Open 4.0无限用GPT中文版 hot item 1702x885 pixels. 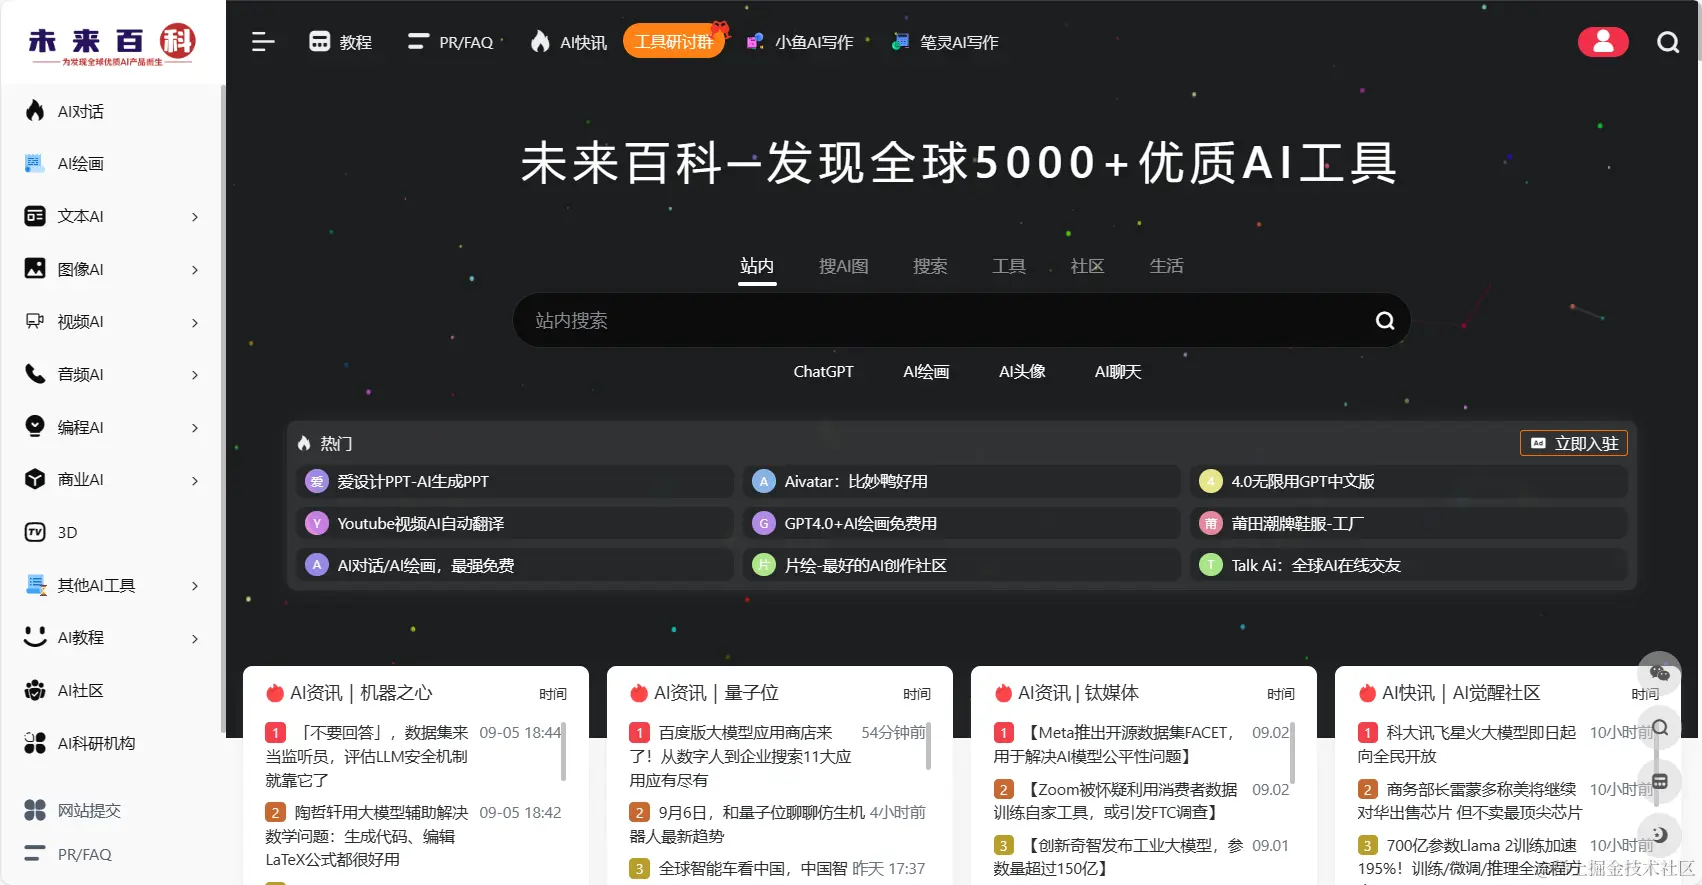pyautogui.click(x=1409, y=482)
